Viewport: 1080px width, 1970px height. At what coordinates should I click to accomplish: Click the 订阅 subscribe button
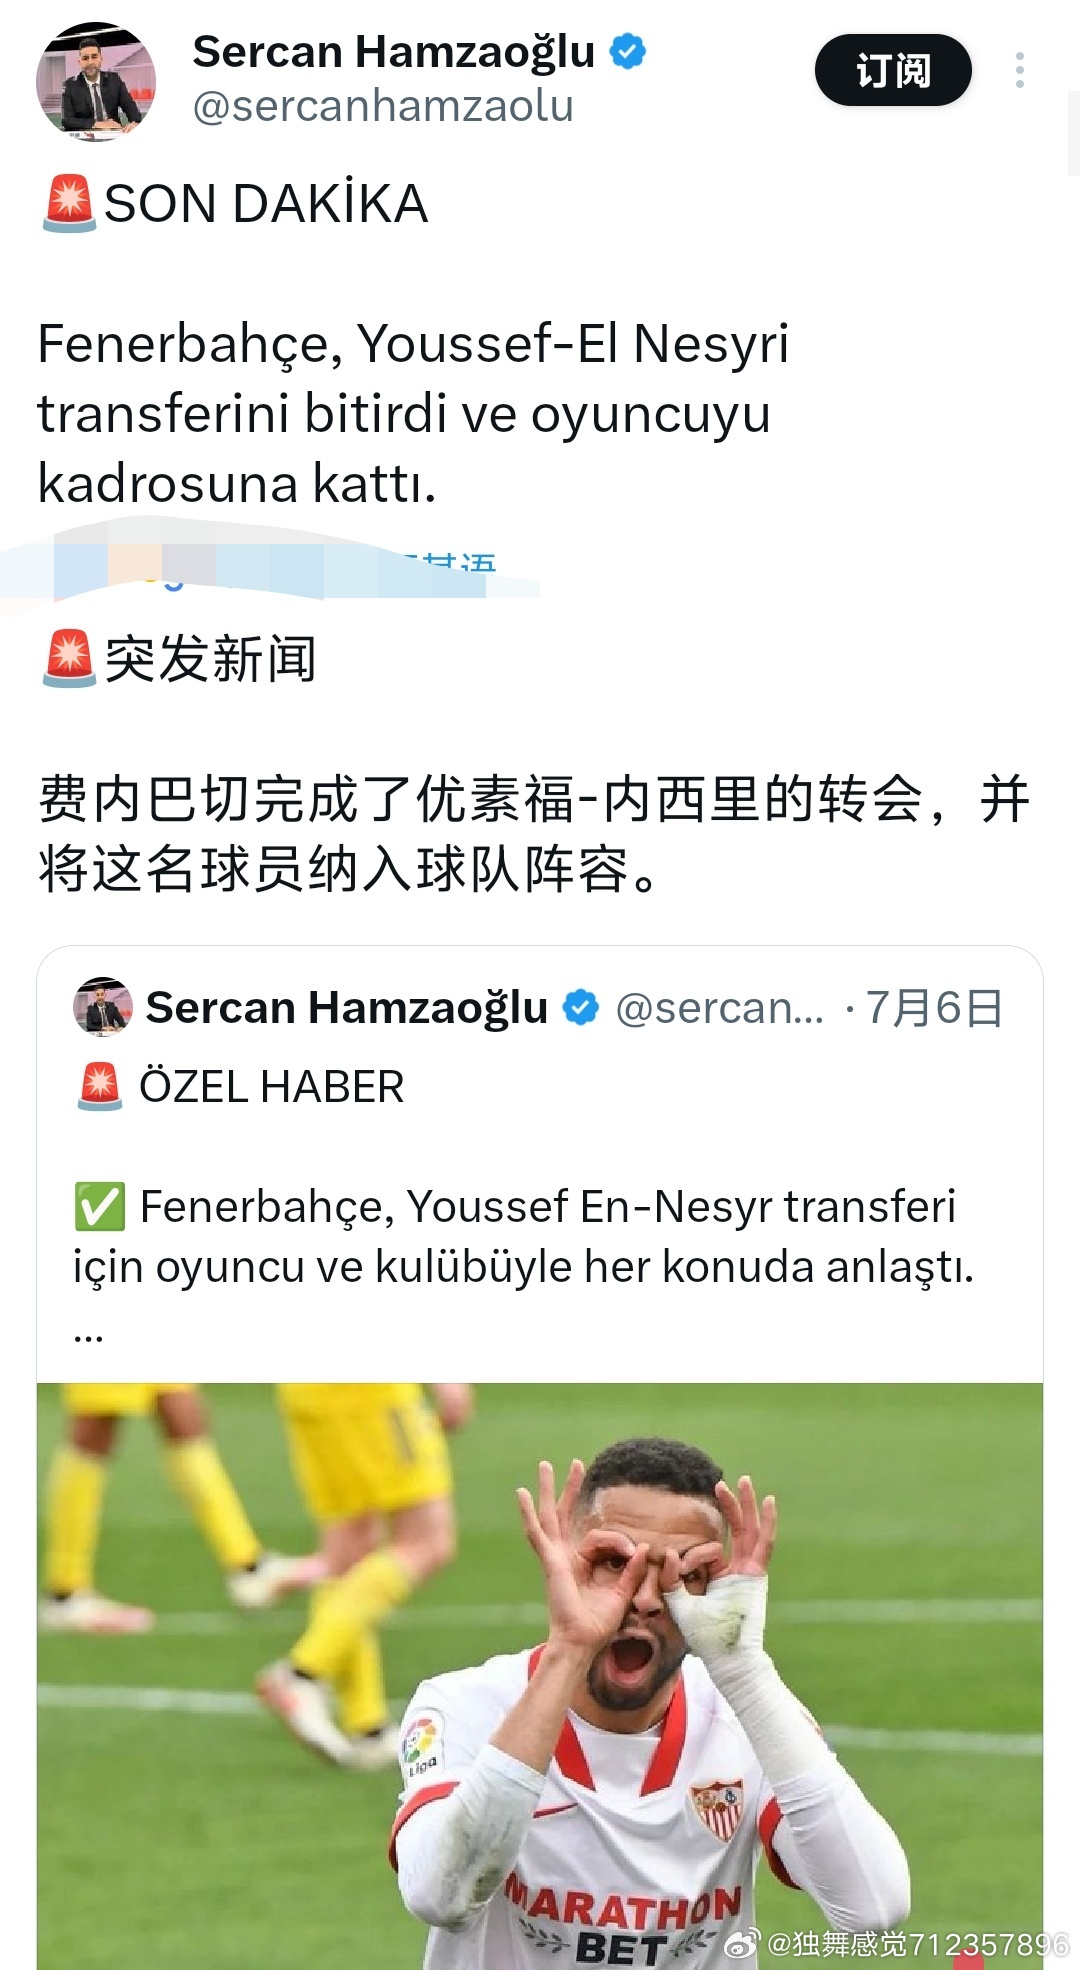pyautogui.click(x=893, y=70)
